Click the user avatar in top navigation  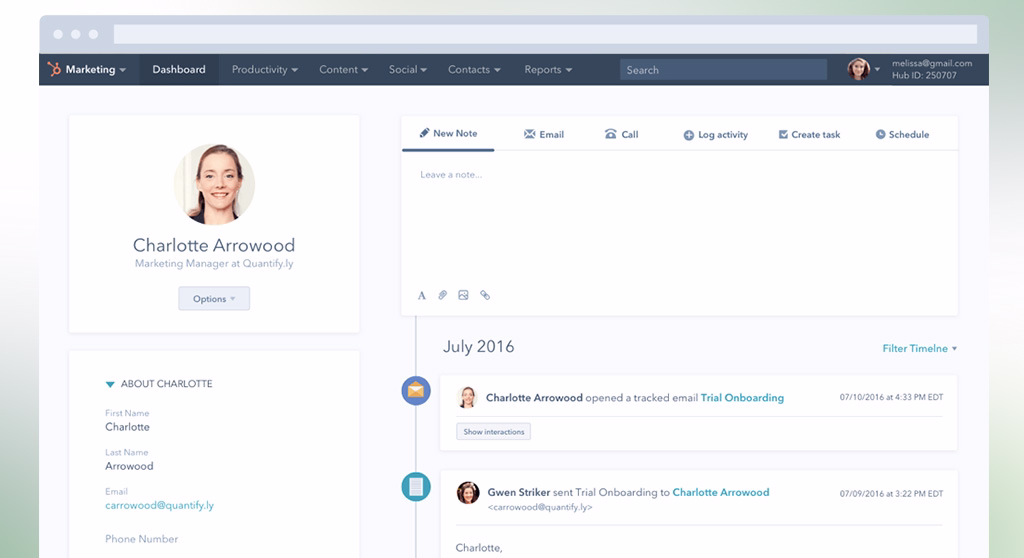click(859, 69)
